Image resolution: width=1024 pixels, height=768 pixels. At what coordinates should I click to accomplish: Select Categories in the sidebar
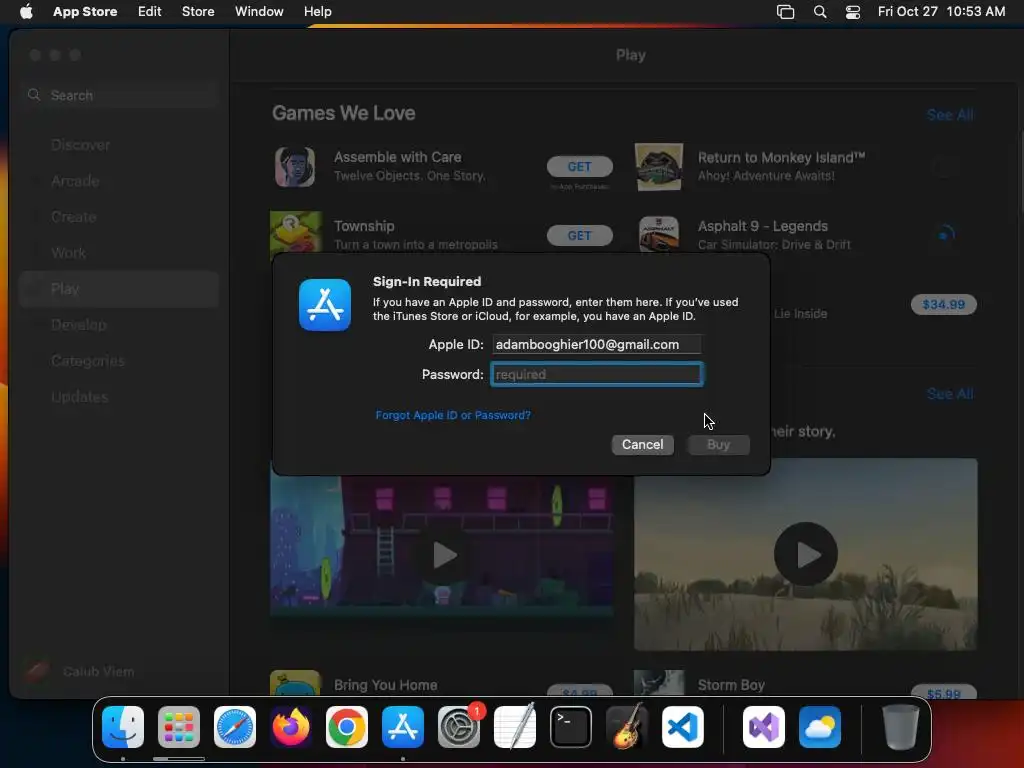(118, 360)
